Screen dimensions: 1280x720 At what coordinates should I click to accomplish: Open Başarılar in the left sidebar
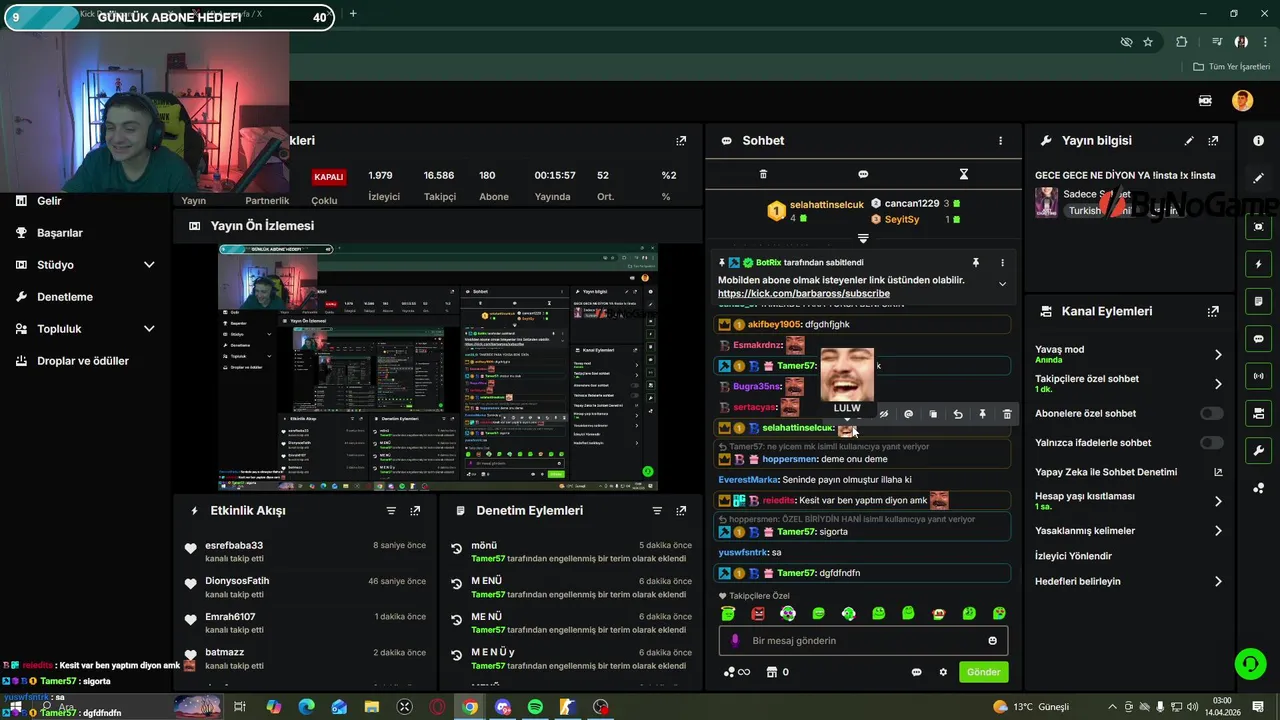(x=60, y=233)
